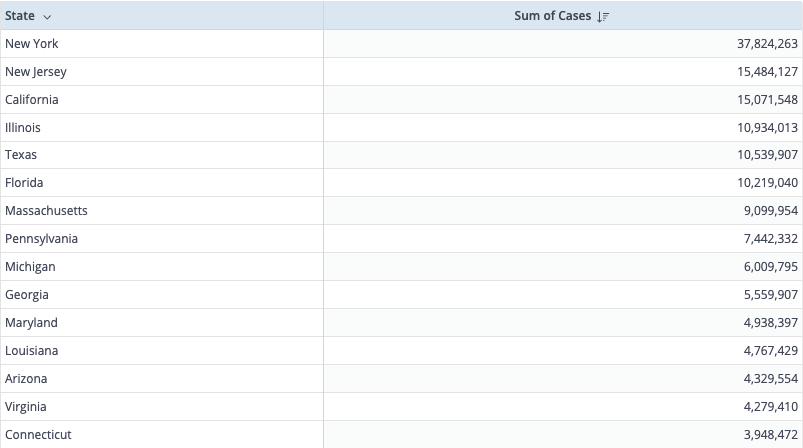Viewport: 803px width, 448px height.
Task: Click the value 10,539,907 for Texas
Action: click(767, 155)
